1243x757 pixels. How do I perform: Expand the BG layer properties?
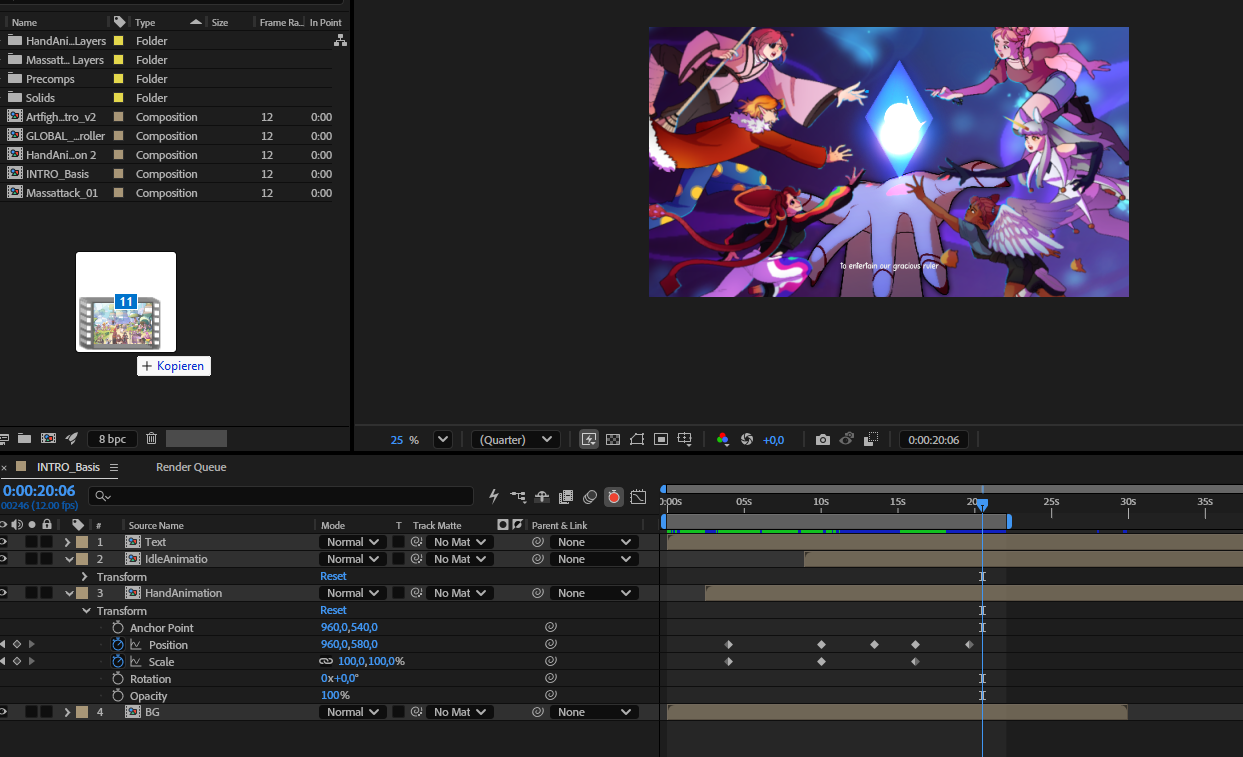tap(67, 712)
